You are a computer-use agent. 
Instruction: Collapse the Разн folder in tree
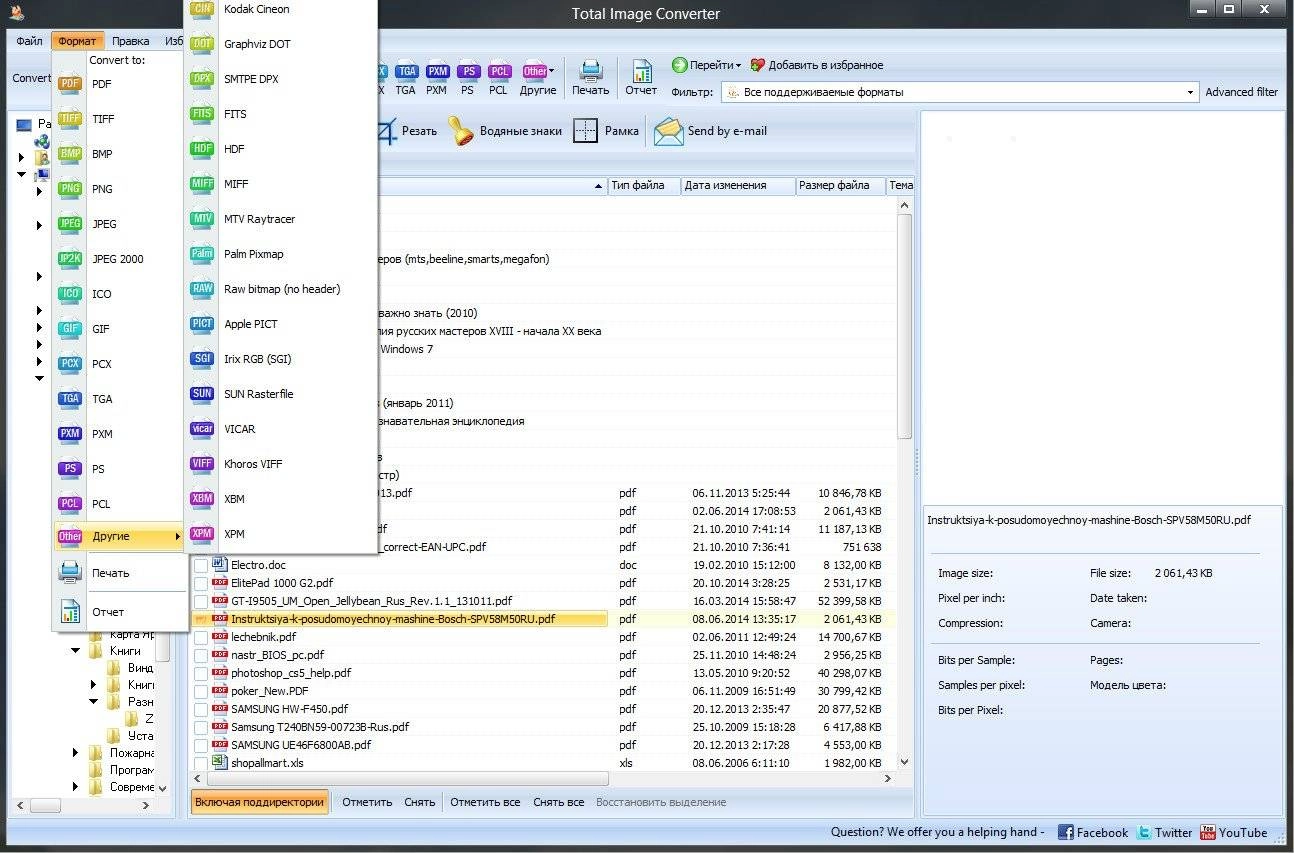[x=94, y=702]
